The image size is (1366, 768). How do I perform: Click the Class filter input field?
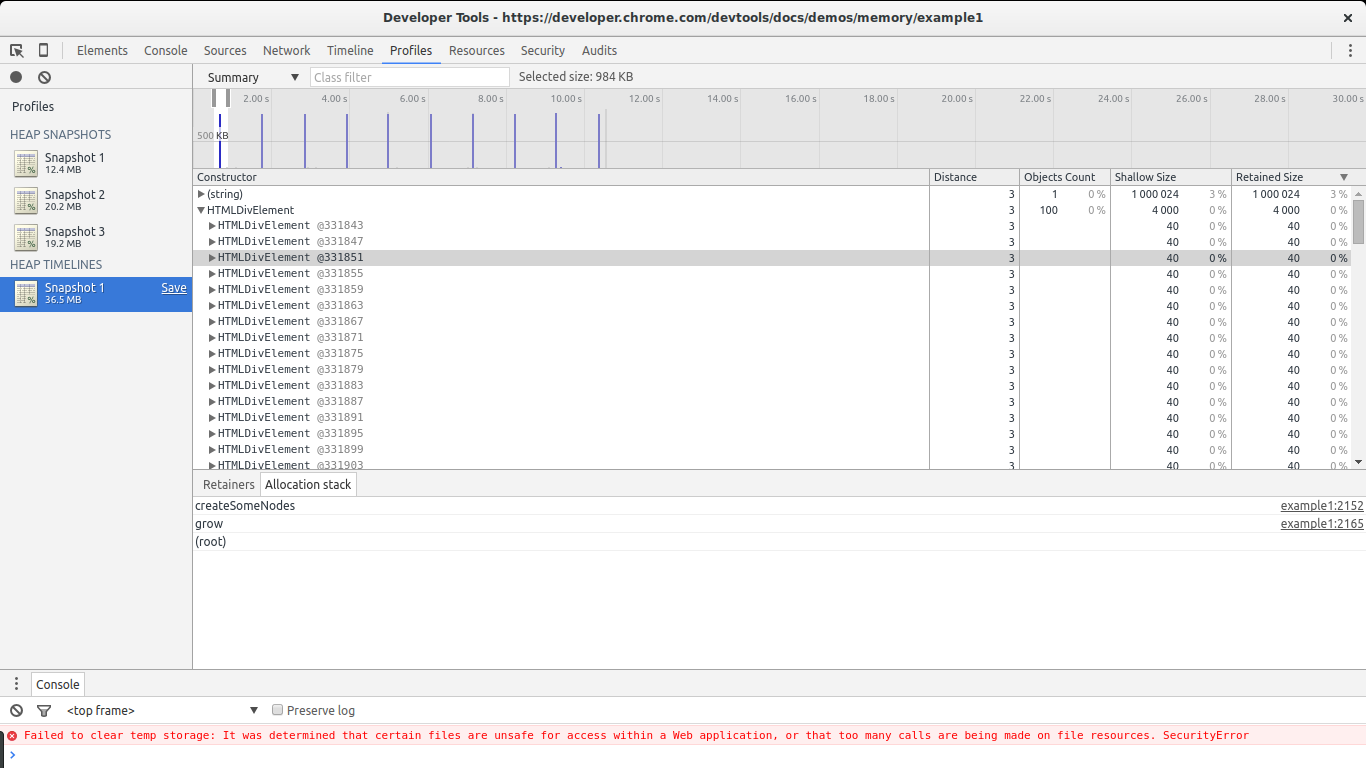(409, 77)
